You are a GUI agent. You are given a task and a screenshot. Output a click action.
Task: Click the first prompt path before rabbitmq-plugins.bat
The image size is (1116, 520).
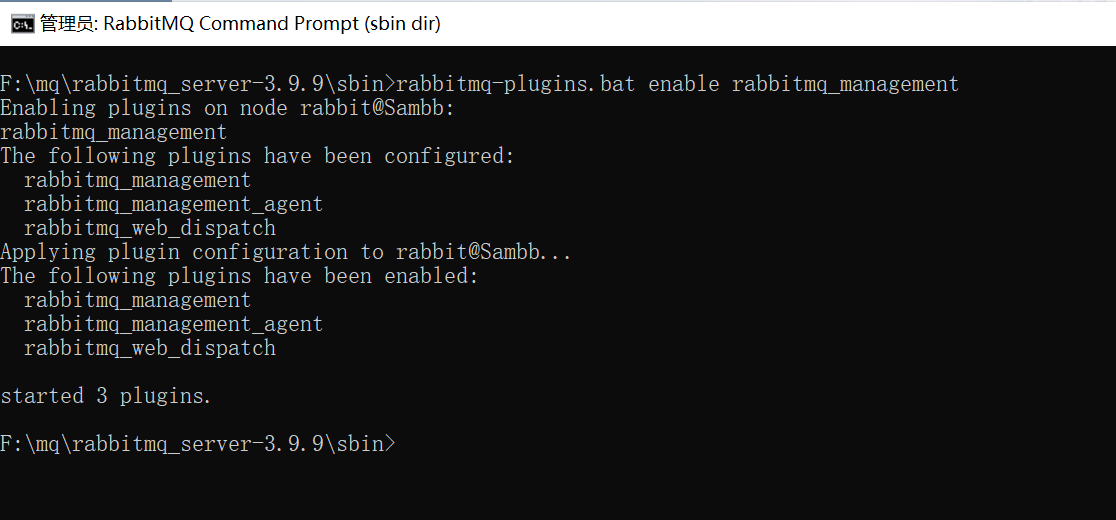click(x=197, y=84)
